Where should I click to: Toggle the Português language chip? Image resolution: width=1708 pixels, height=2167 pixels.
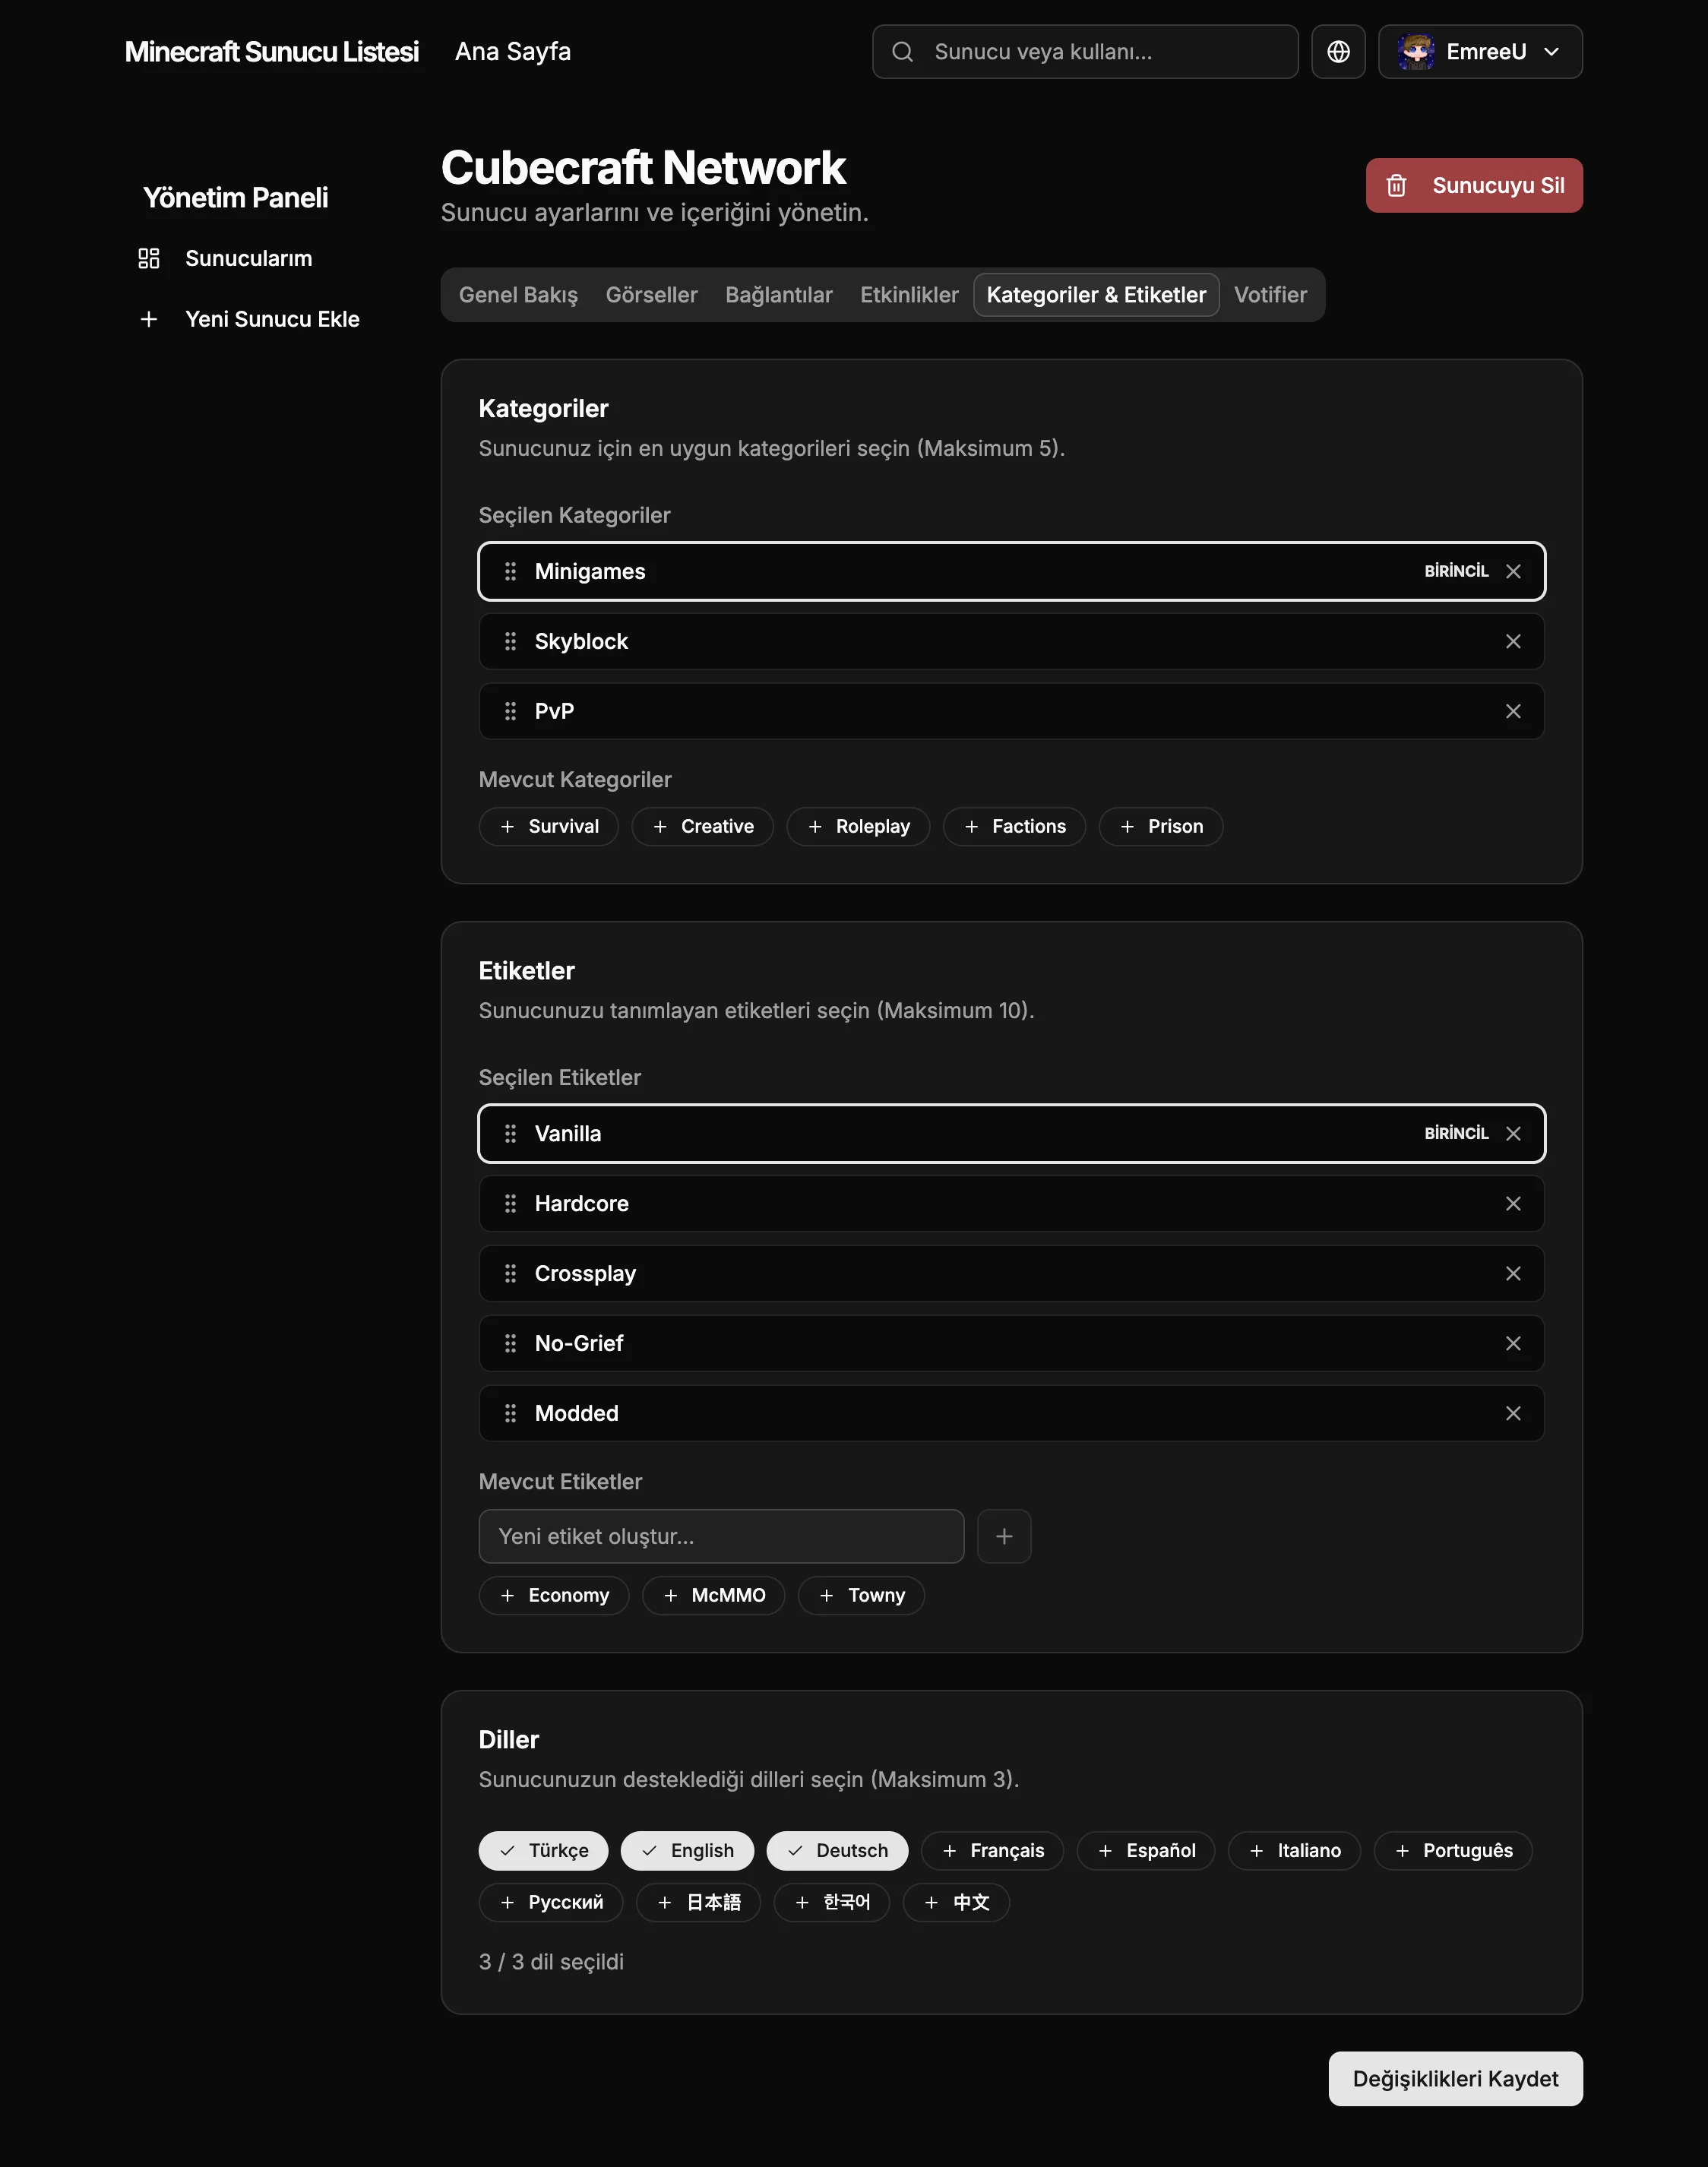1453,1850
